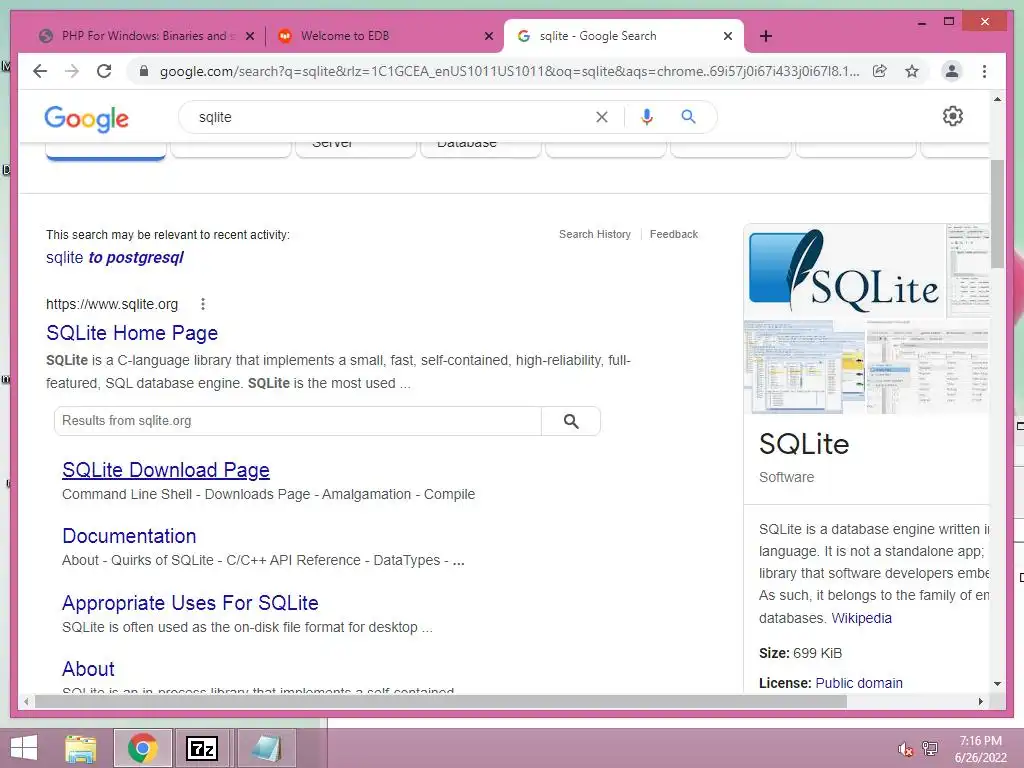Close the PHP For Windows tab
Screen dimensions: 1024x768
(249, 36)
